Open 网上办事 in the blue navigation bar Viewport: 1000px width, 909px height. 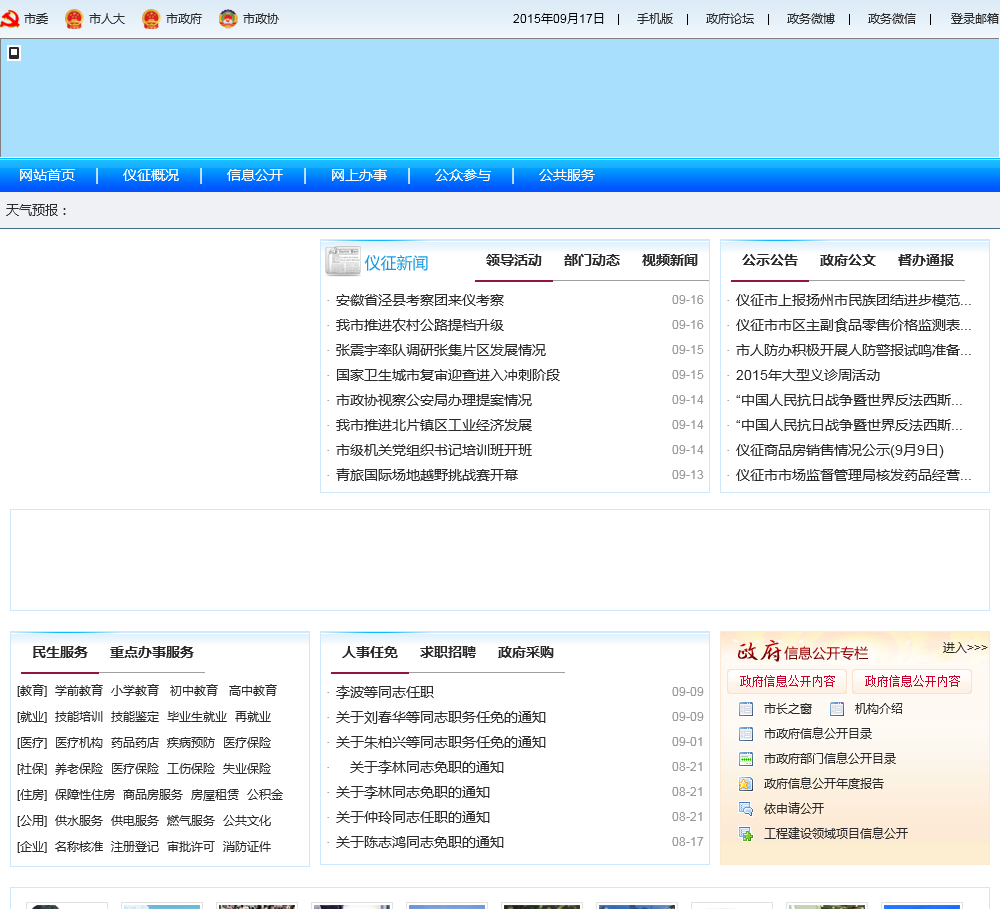(x=359, y=175)
